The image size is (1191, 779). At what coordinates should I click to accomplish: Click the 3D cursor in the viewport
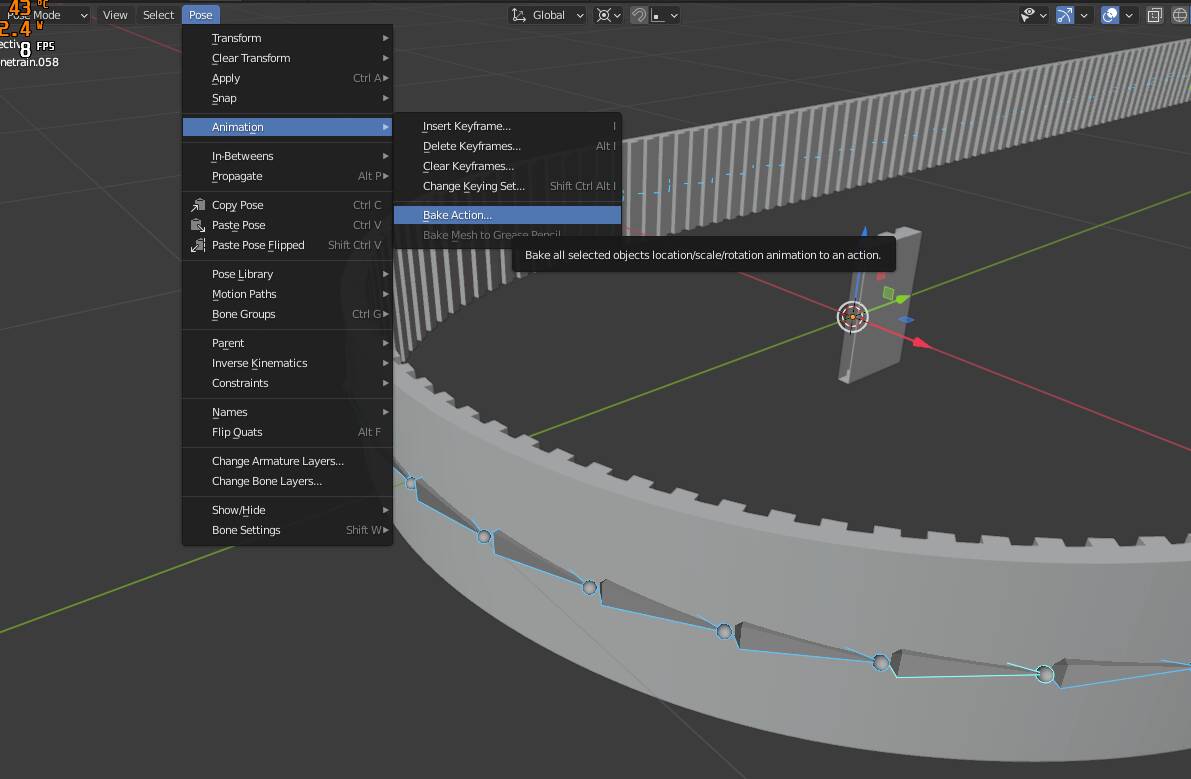tap(852, 317)
